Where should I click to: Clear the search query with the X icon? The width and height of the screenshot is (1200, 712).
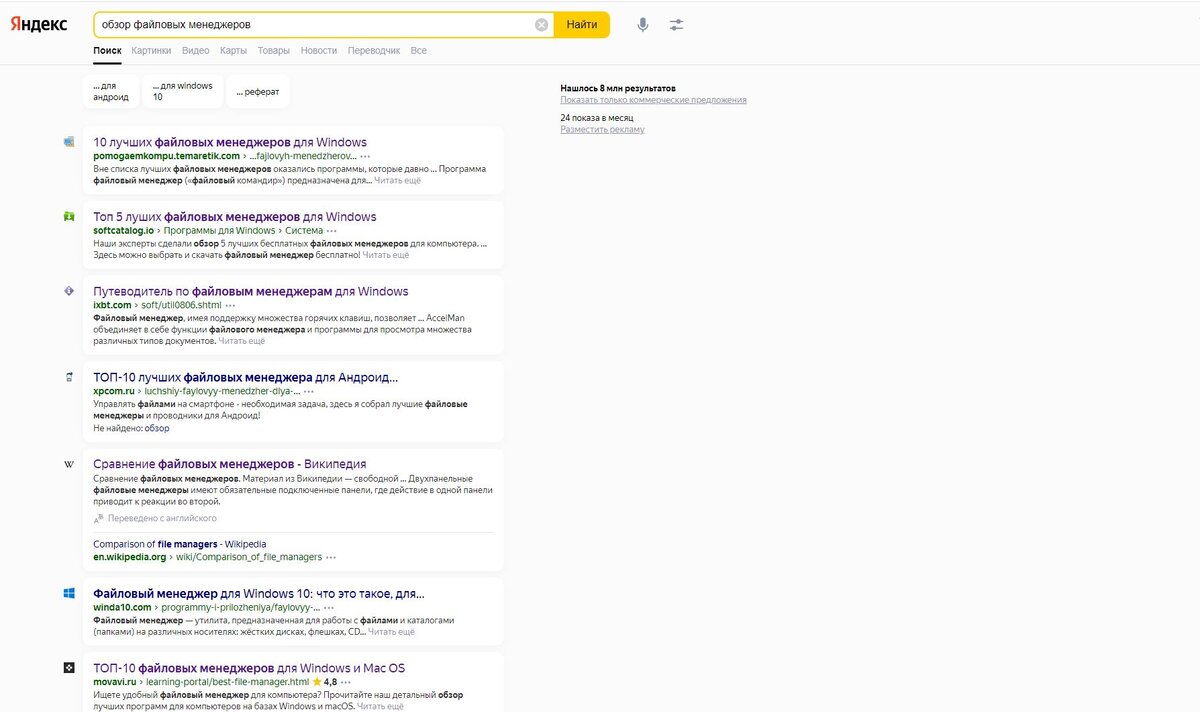click(541, 24)
